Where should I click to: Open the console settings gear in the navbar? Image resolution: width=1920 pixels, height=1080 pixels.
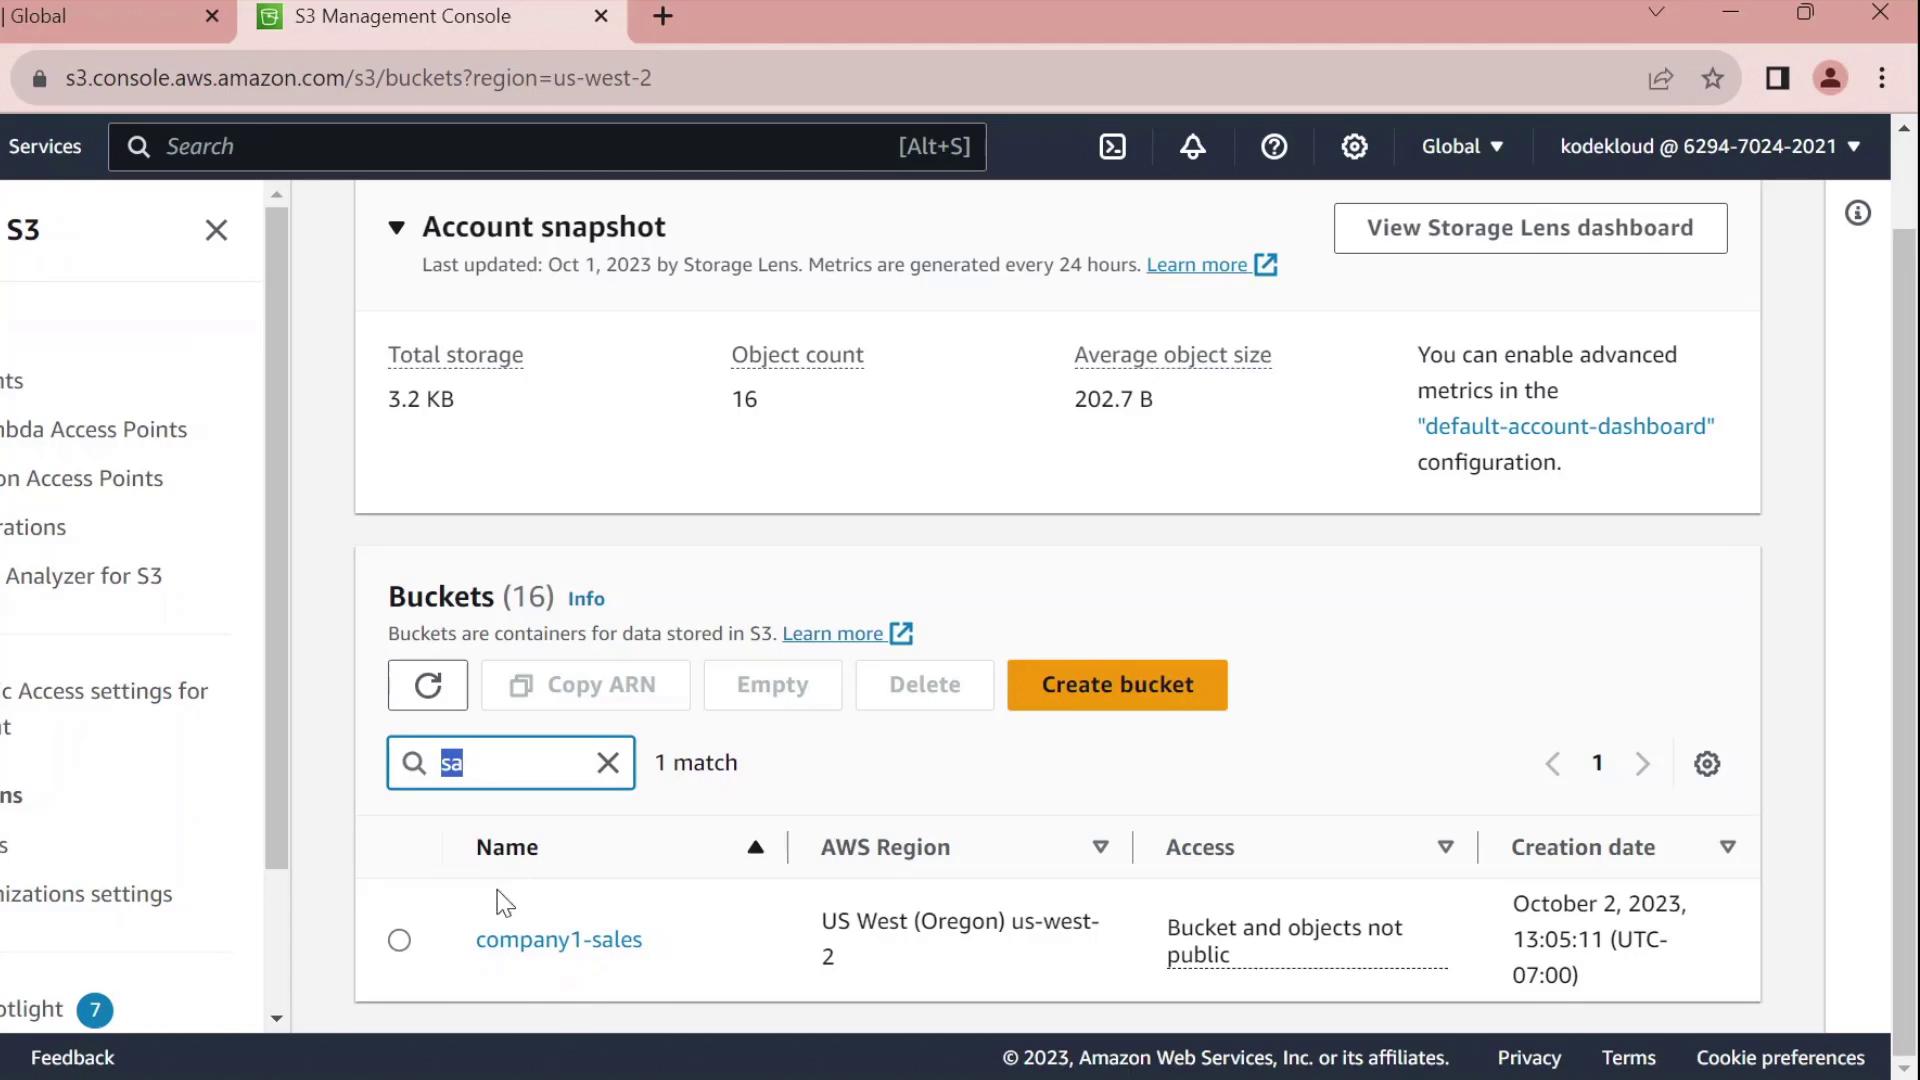click(x=1354, y=147)
